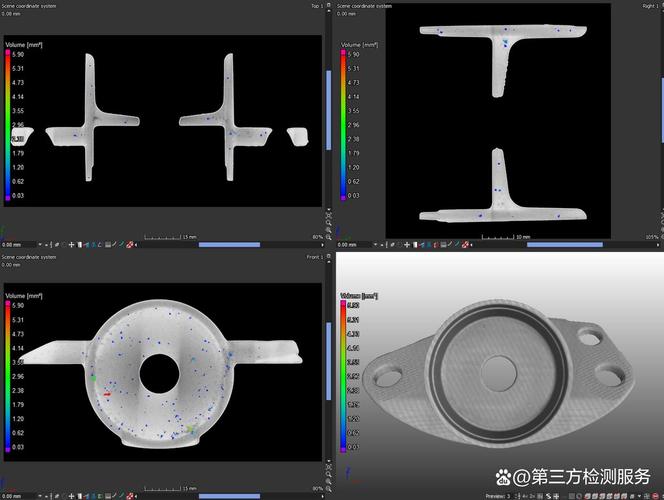Select the last cube orientation icon in 3D toolbar

pos(625,496)
